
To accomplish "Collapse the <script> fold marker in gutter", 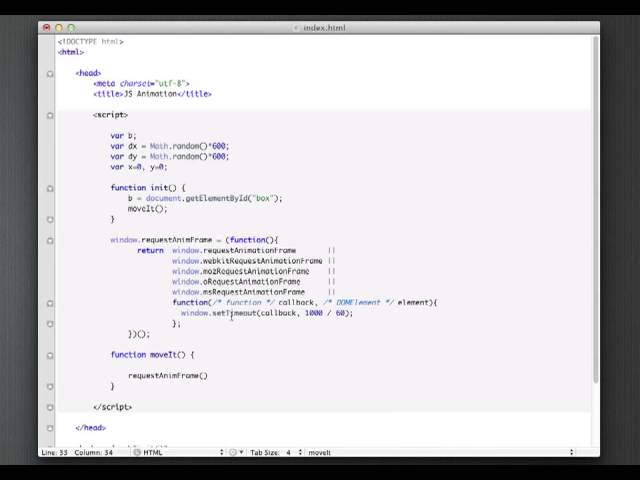I will pos(50,116).
